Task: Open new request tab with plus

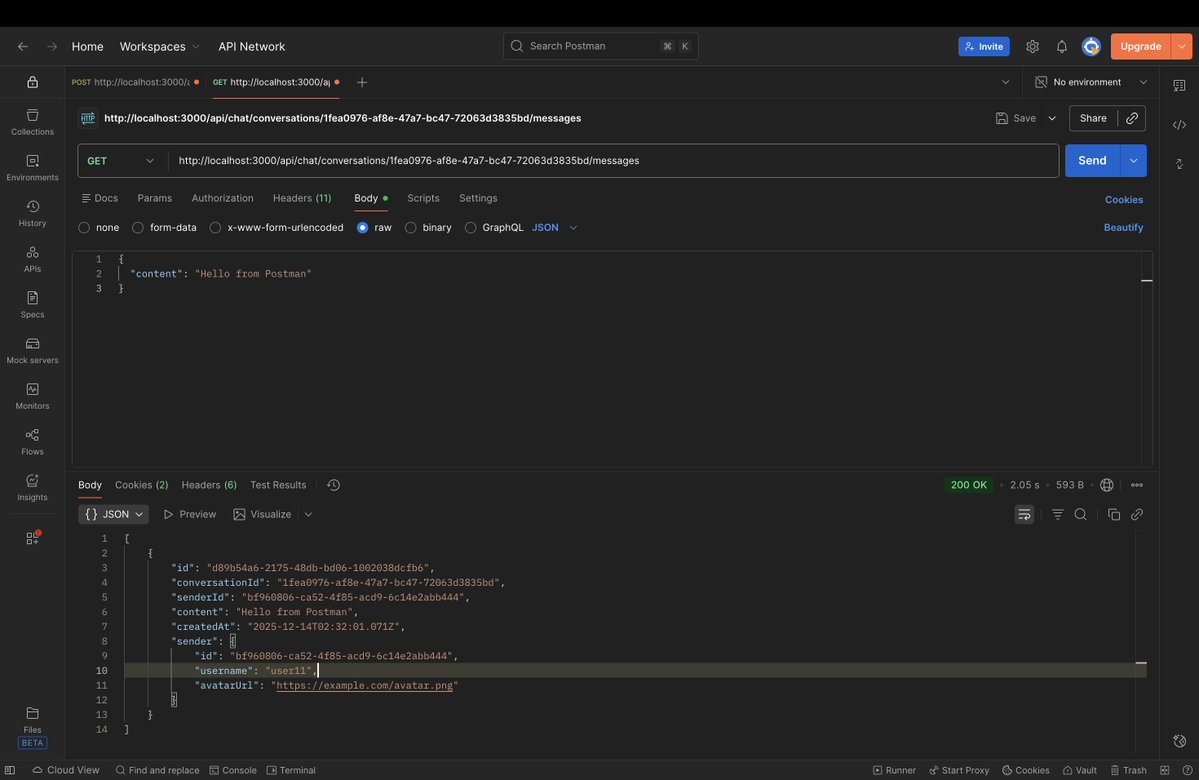Action: tap(362, 83)
